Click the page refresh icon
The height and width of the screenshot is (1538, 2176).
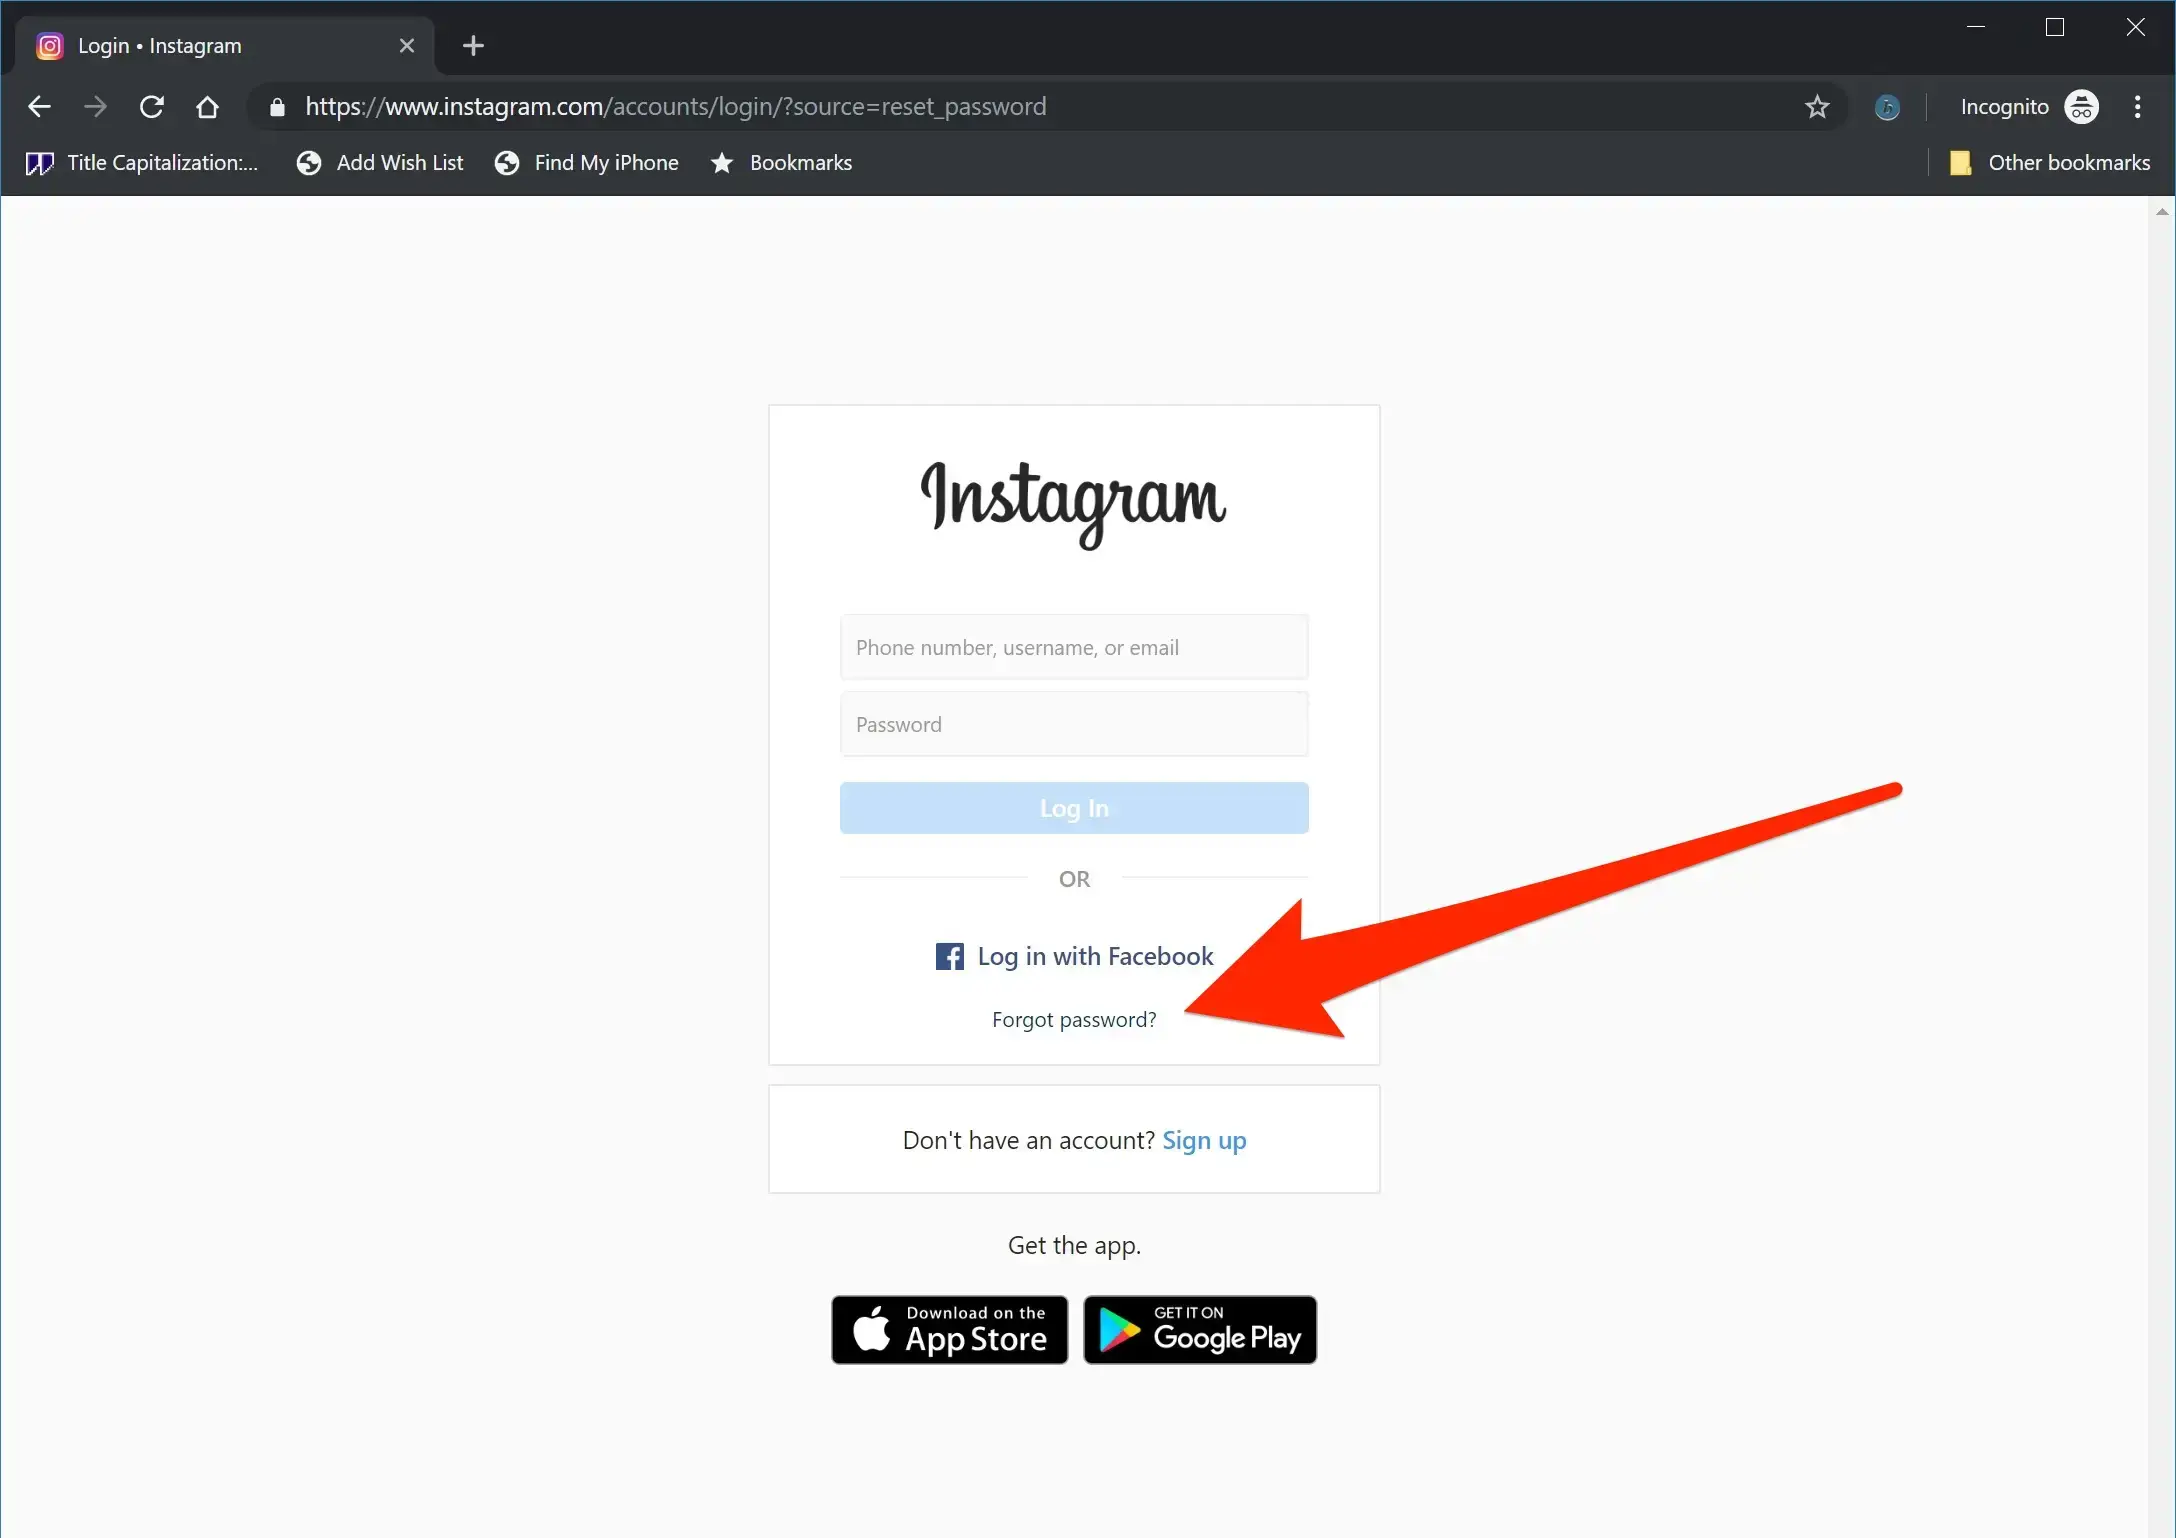[151, 107]
